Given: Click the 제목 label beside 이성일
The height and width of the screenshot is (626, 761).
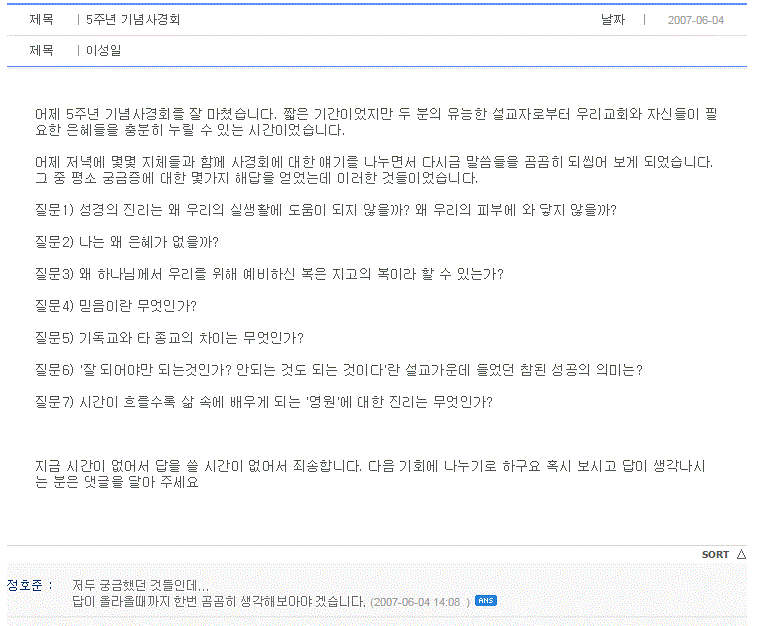Looking at the screenshot, I should [x=41, y=50].
